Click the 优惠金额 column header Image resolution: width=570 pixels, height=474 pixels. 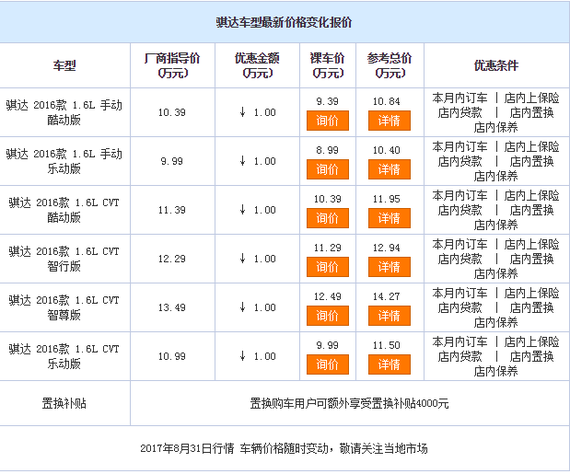(x=257, y=65)
